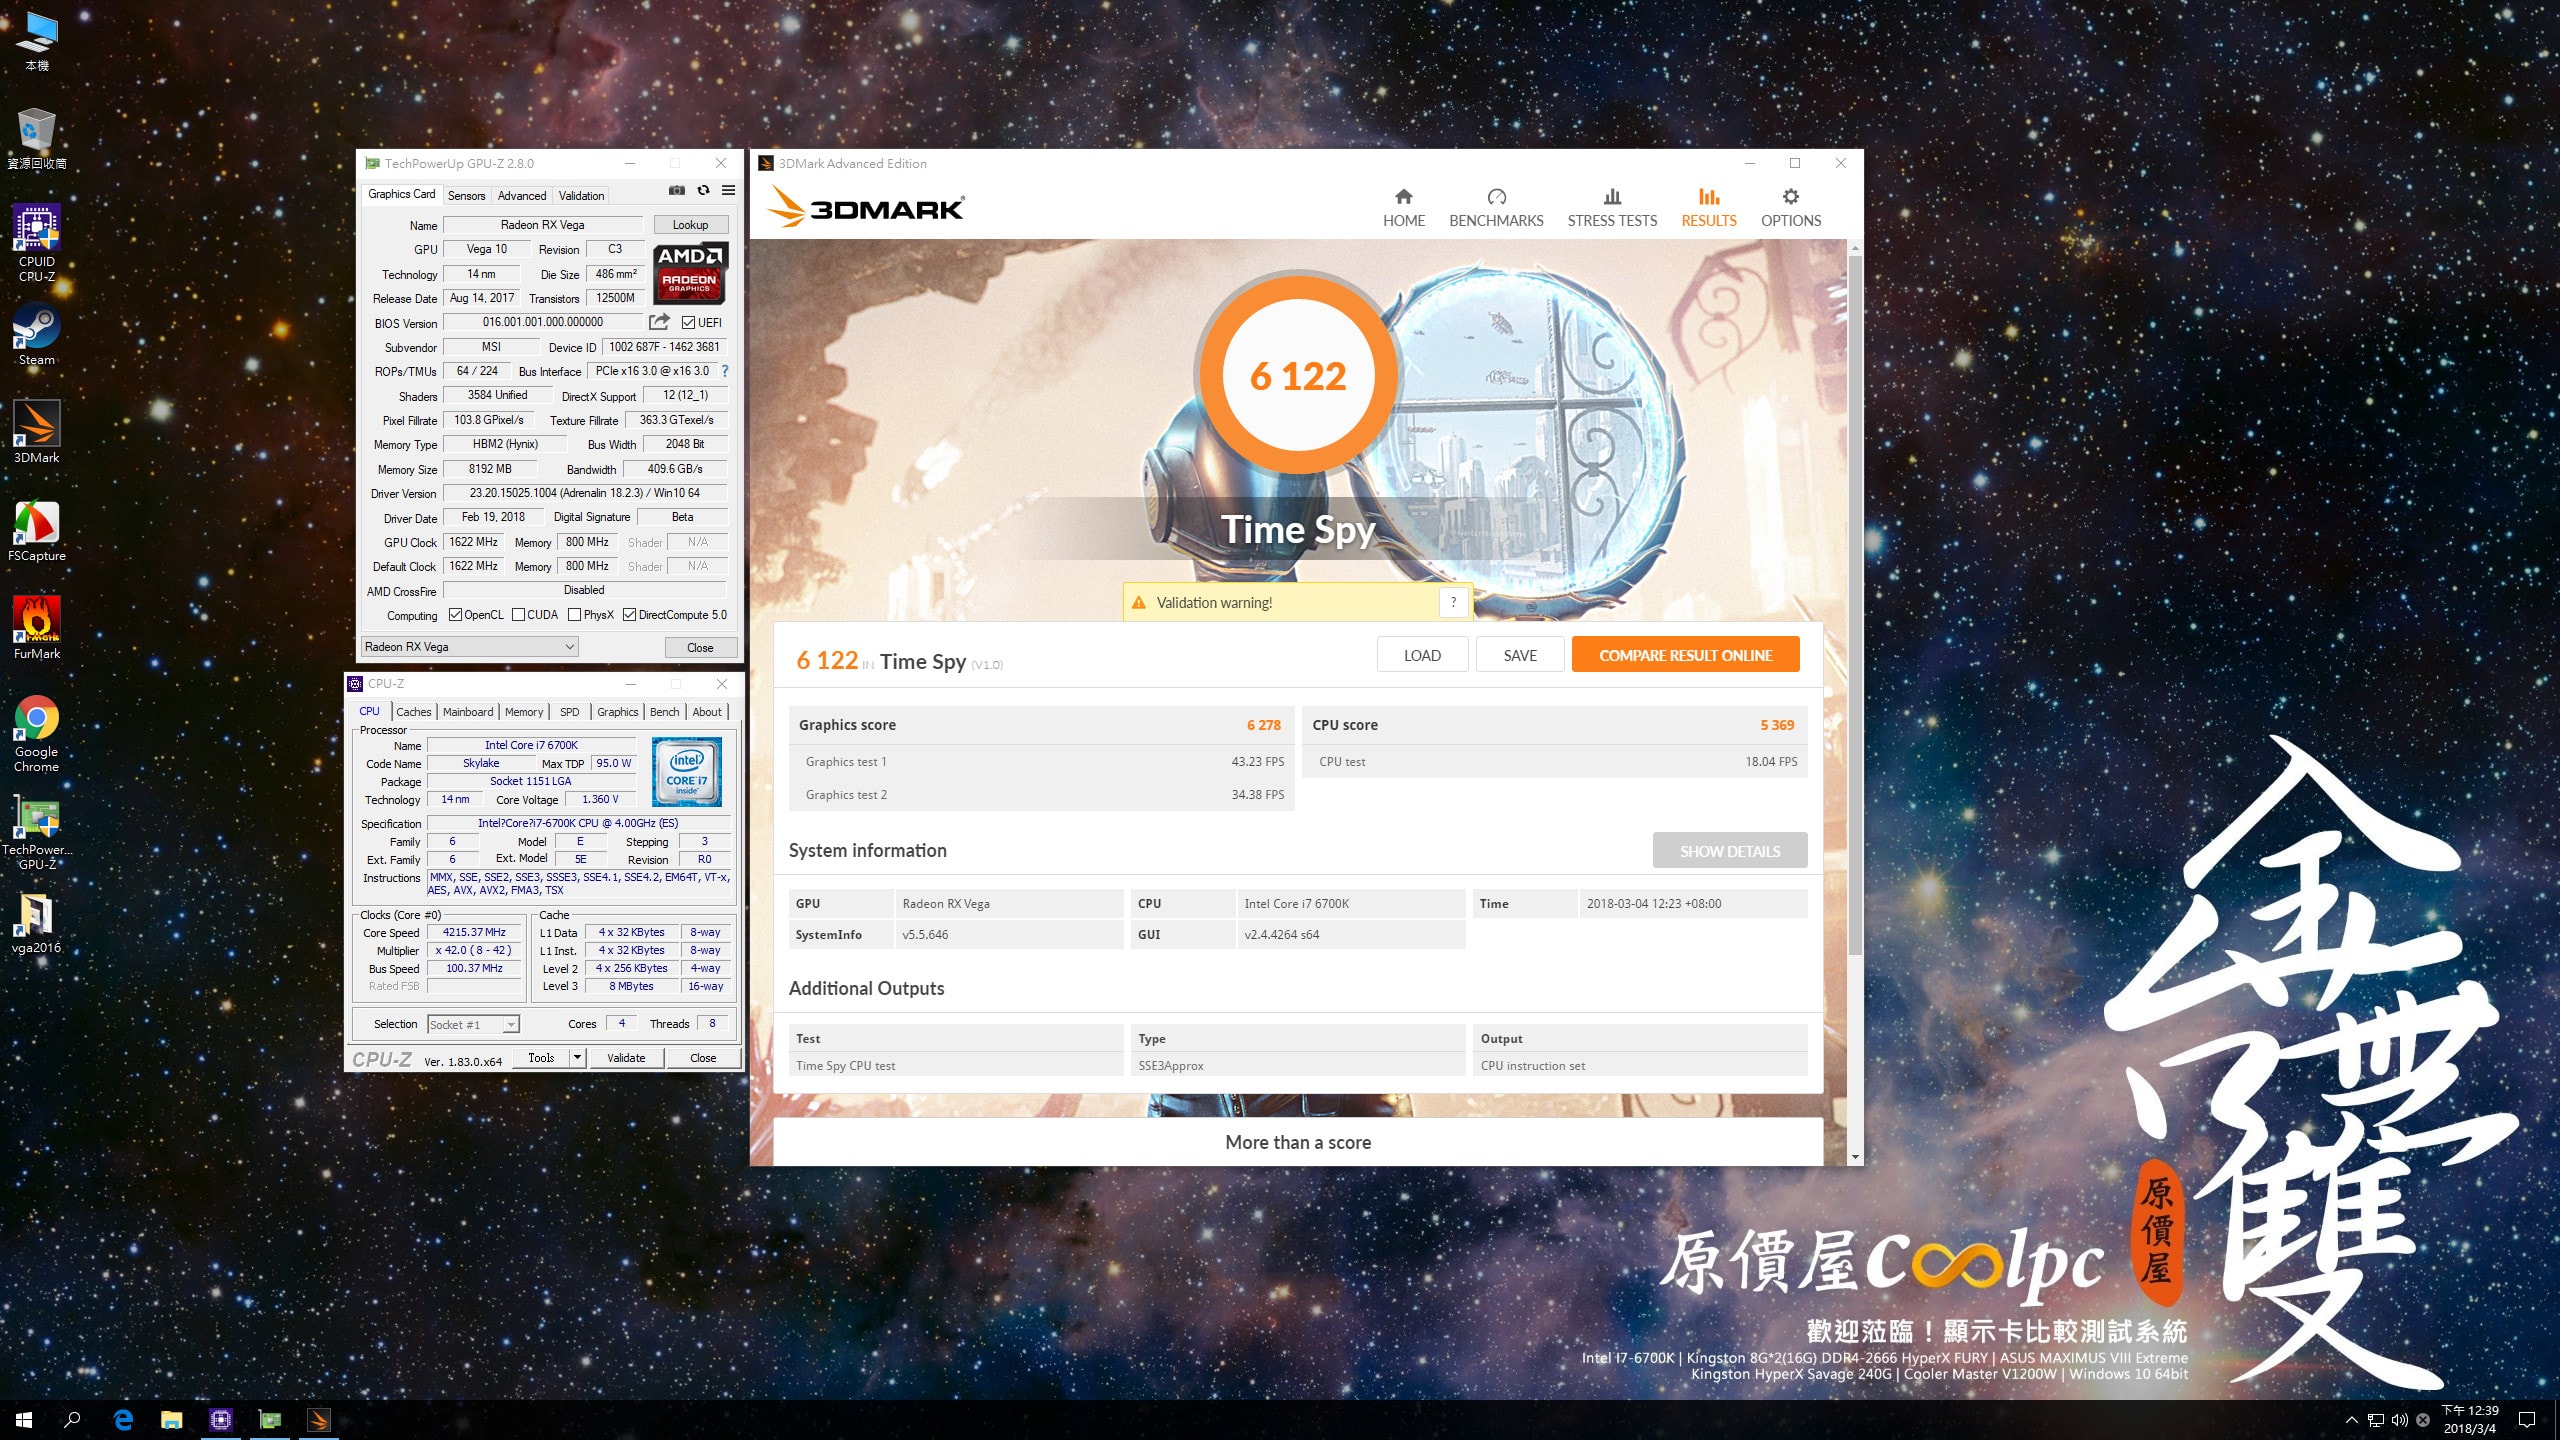Click Lookup button in GPU-Z
The height and width of the screenshot is (1440, 2560).
690,225
